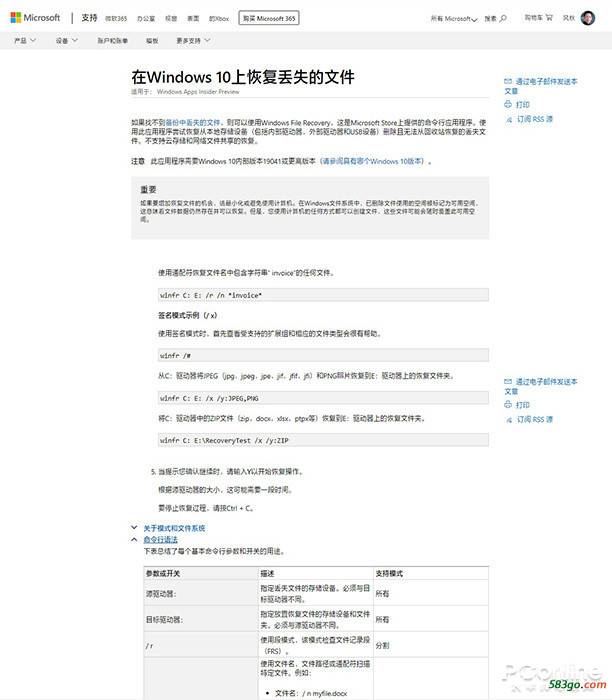612x700 pixels.
Task: Click 打印 link near article title
Action: (523, 104)
